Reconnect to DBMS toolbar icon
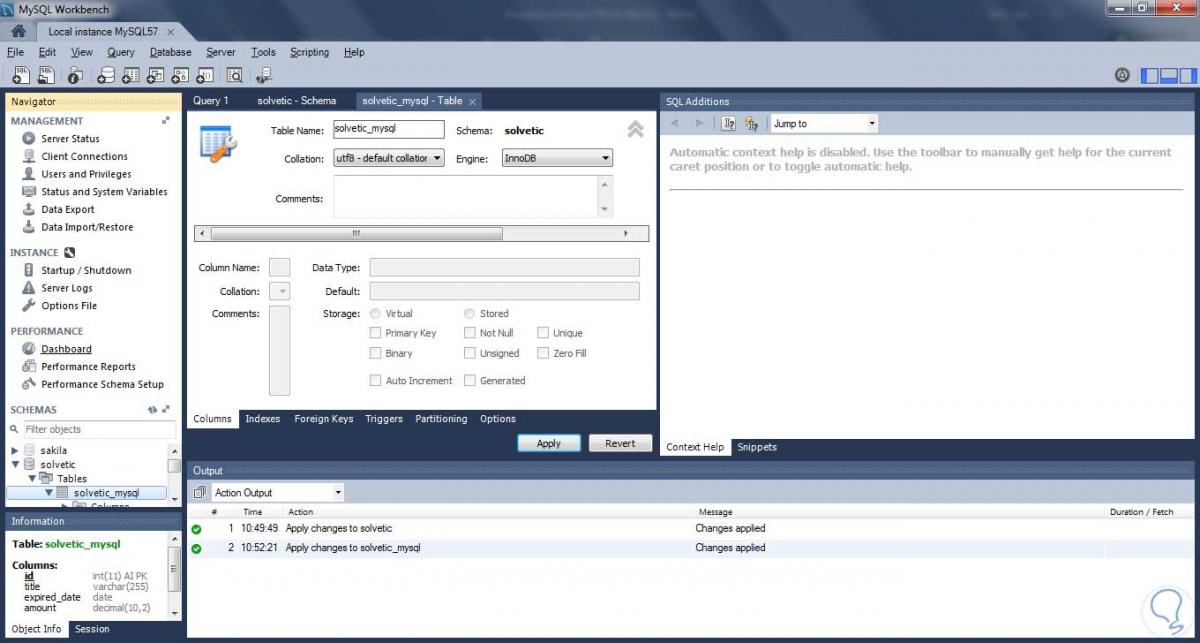Image resolution: width=1200 pixels, height=643 pixels. [264, 75]
